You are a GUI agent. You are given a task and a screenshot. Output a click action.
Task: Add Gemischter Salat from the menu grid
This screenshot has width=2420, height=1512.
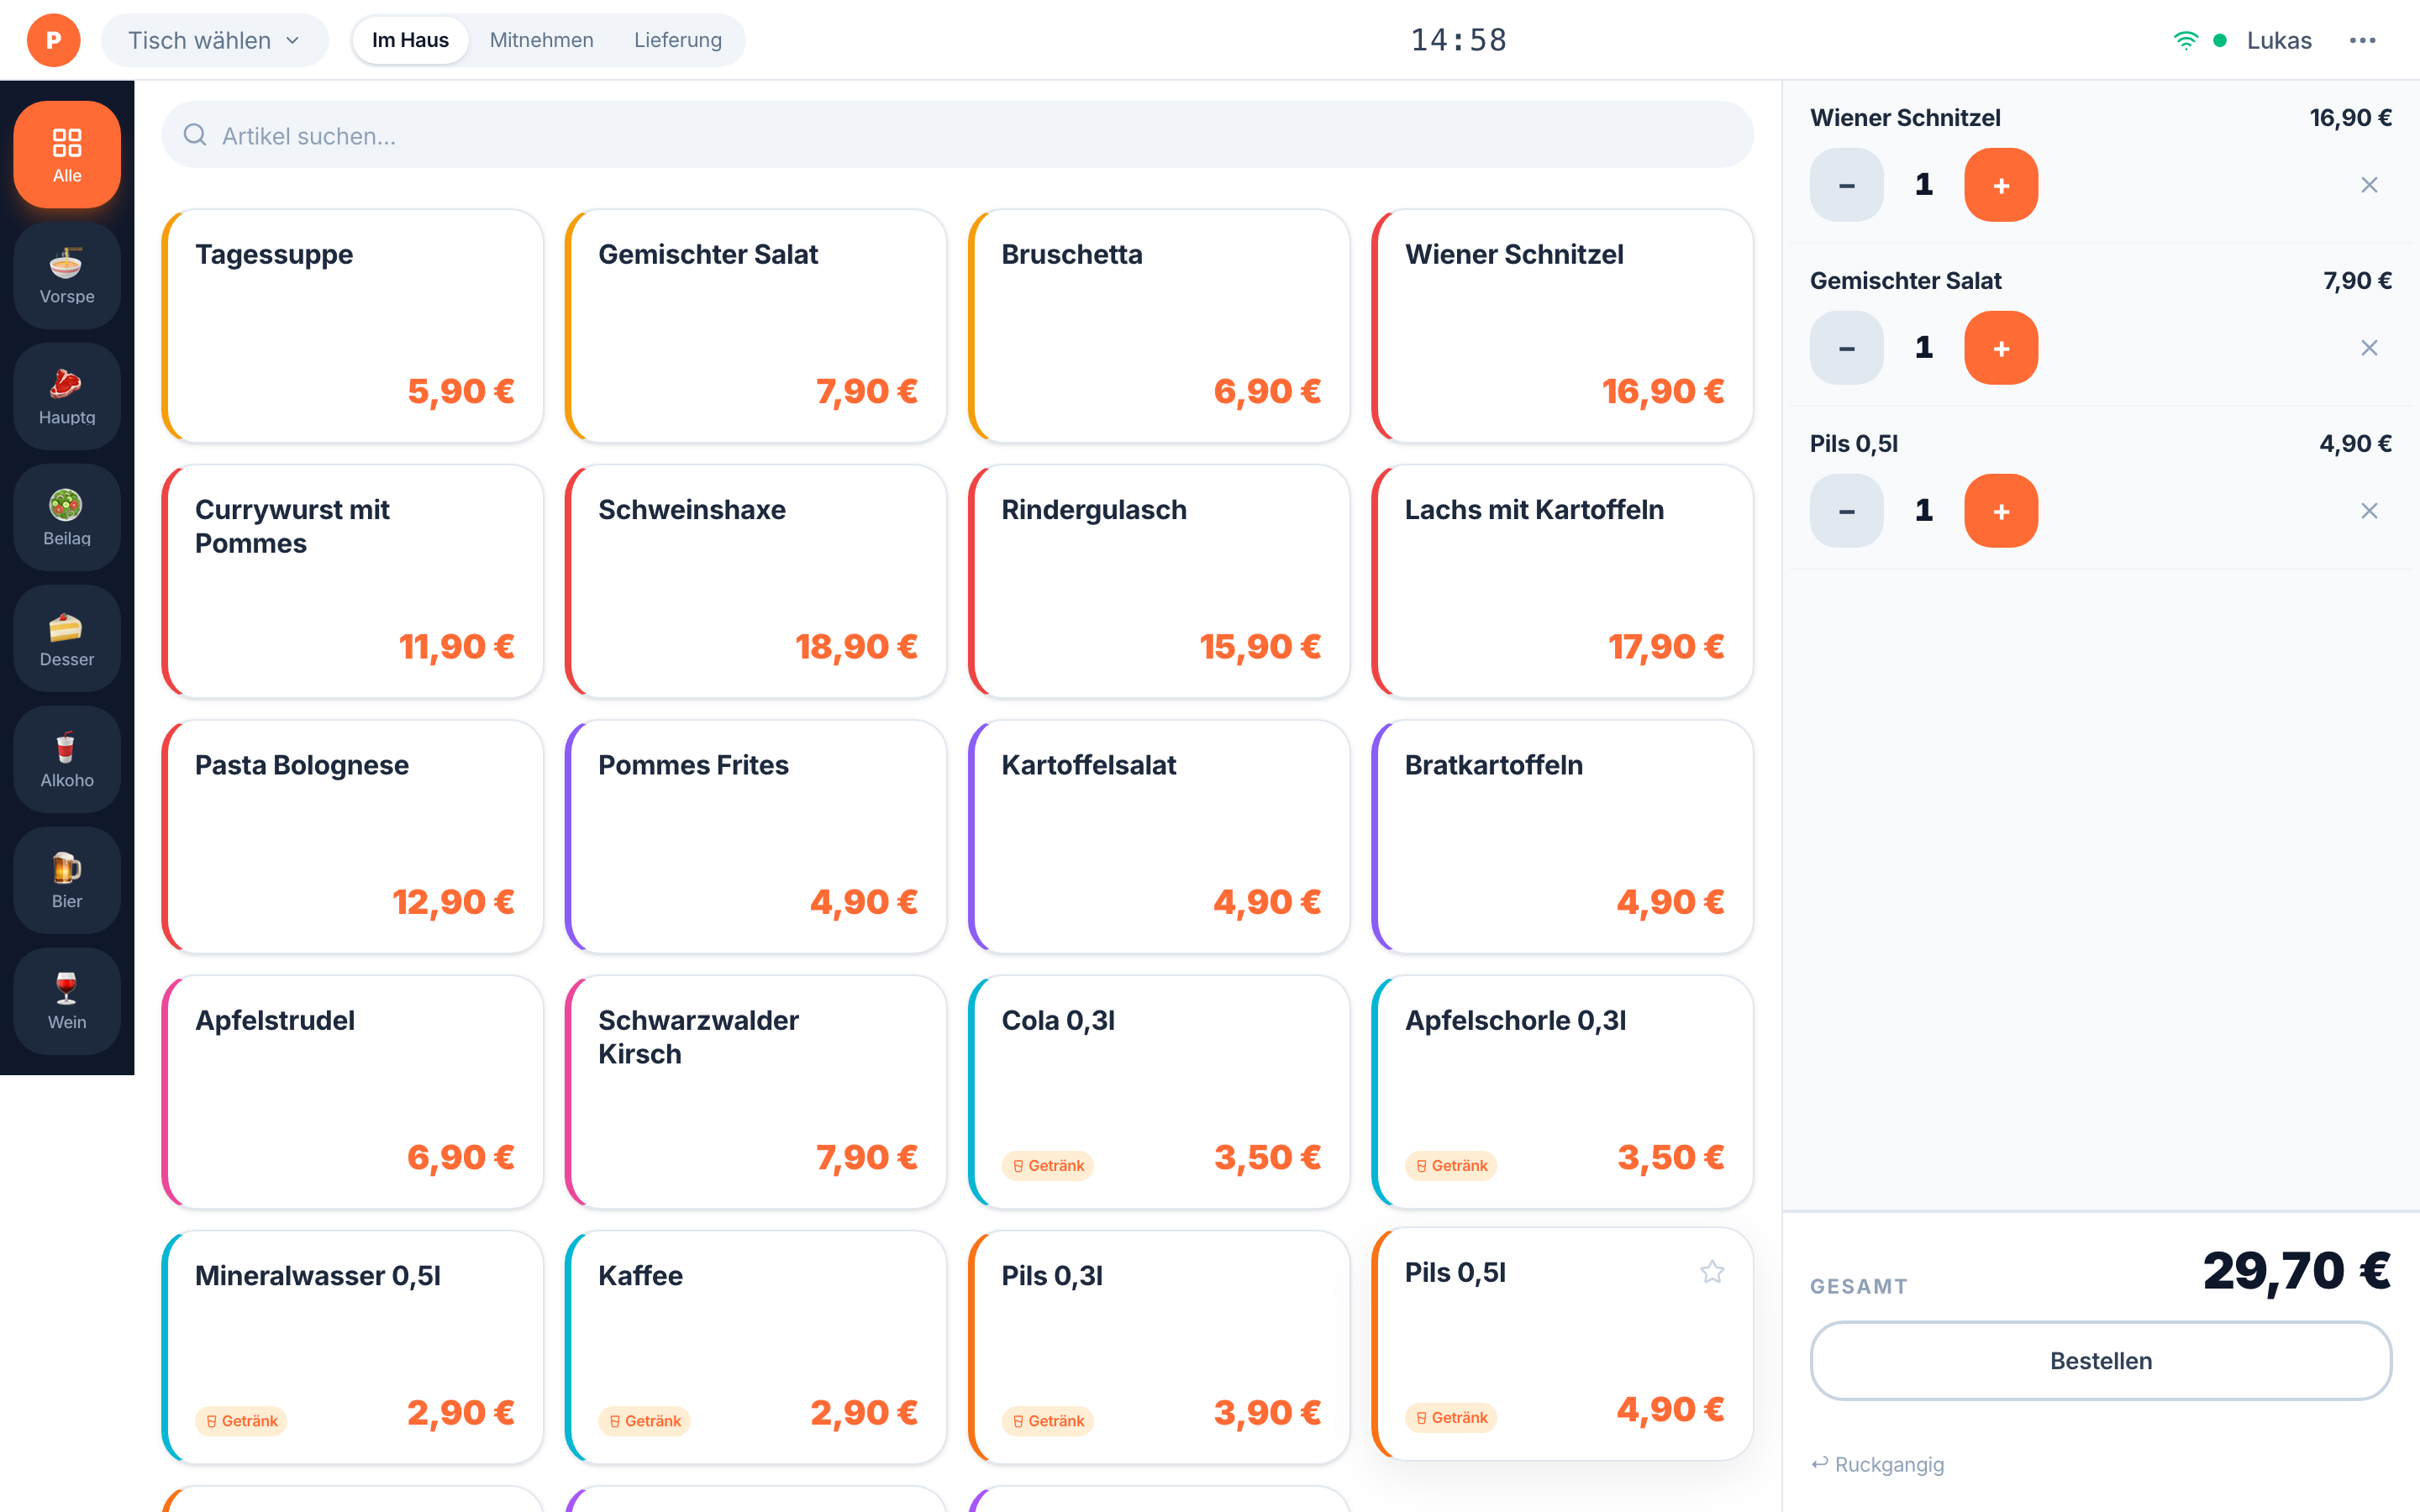click(x=756, y=326)
